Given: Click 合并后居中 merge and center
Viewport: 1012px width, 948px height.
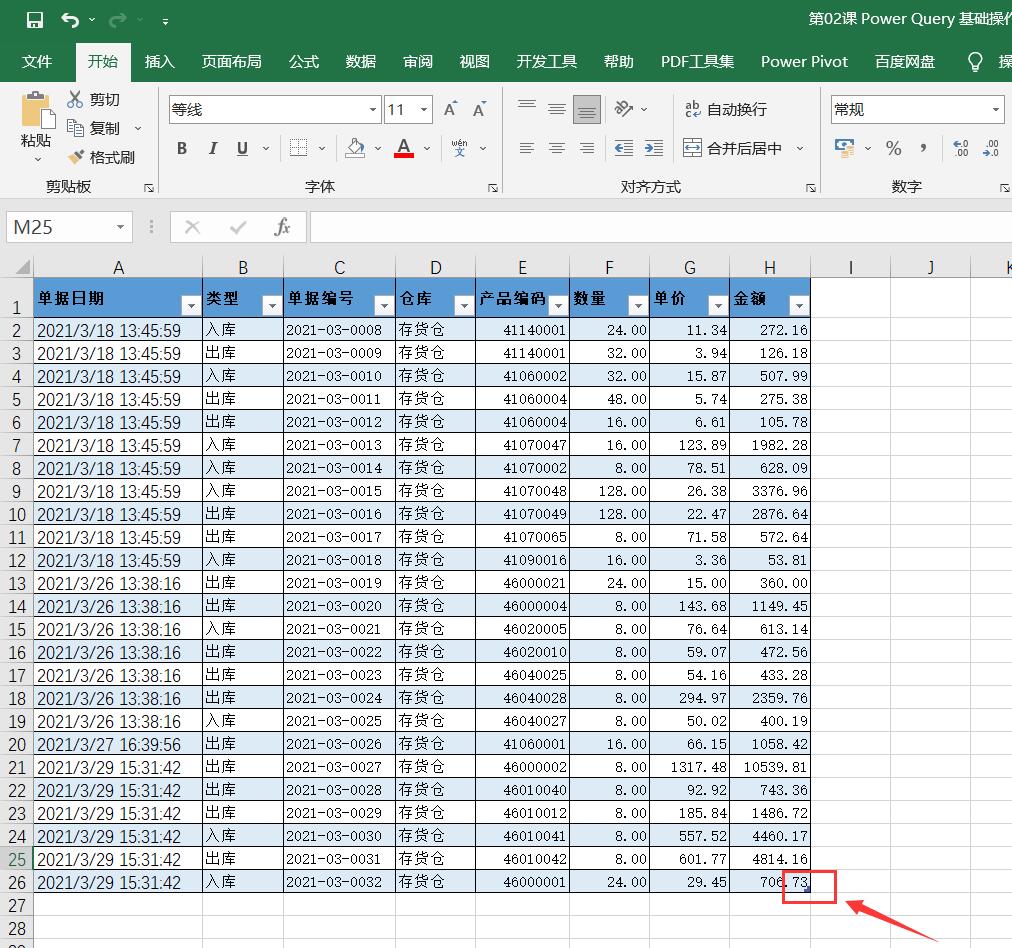Looking at the screenshot, I should point(733,148).
